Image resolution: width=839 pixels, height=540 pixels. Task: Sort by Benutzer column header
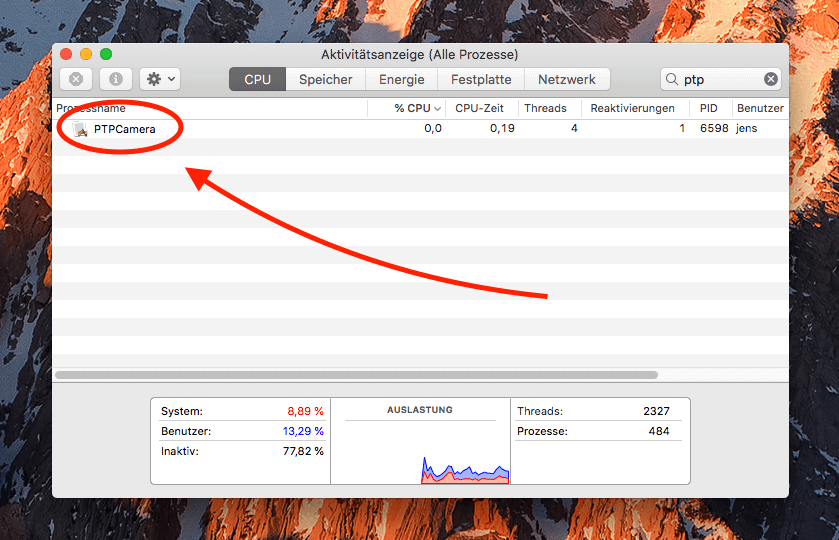[760, 108]
